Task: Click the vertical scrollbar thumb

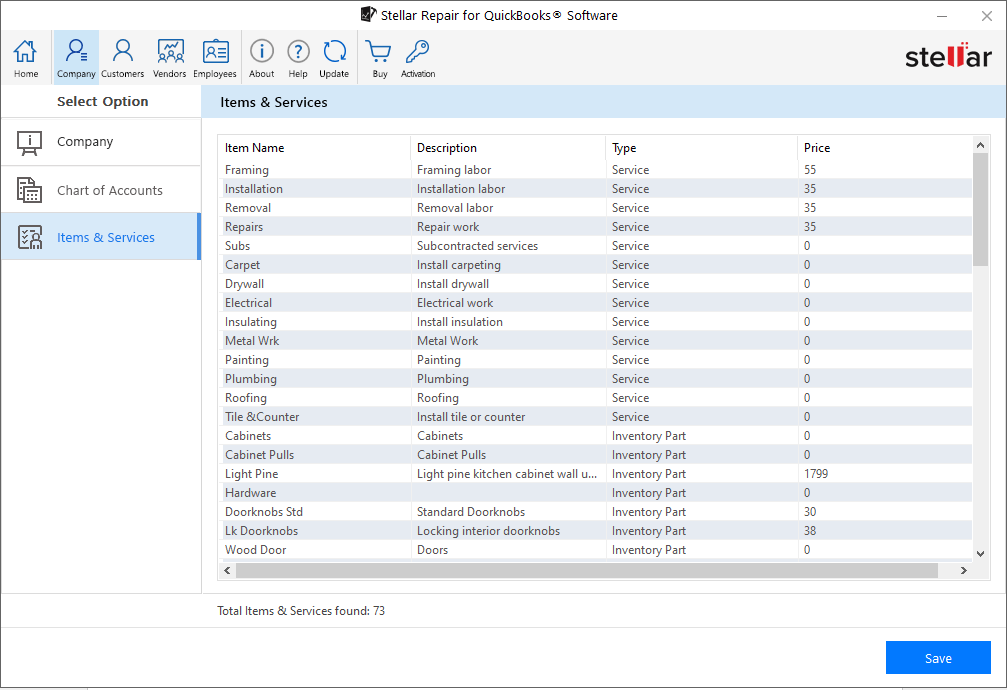Action: point(980,209)
